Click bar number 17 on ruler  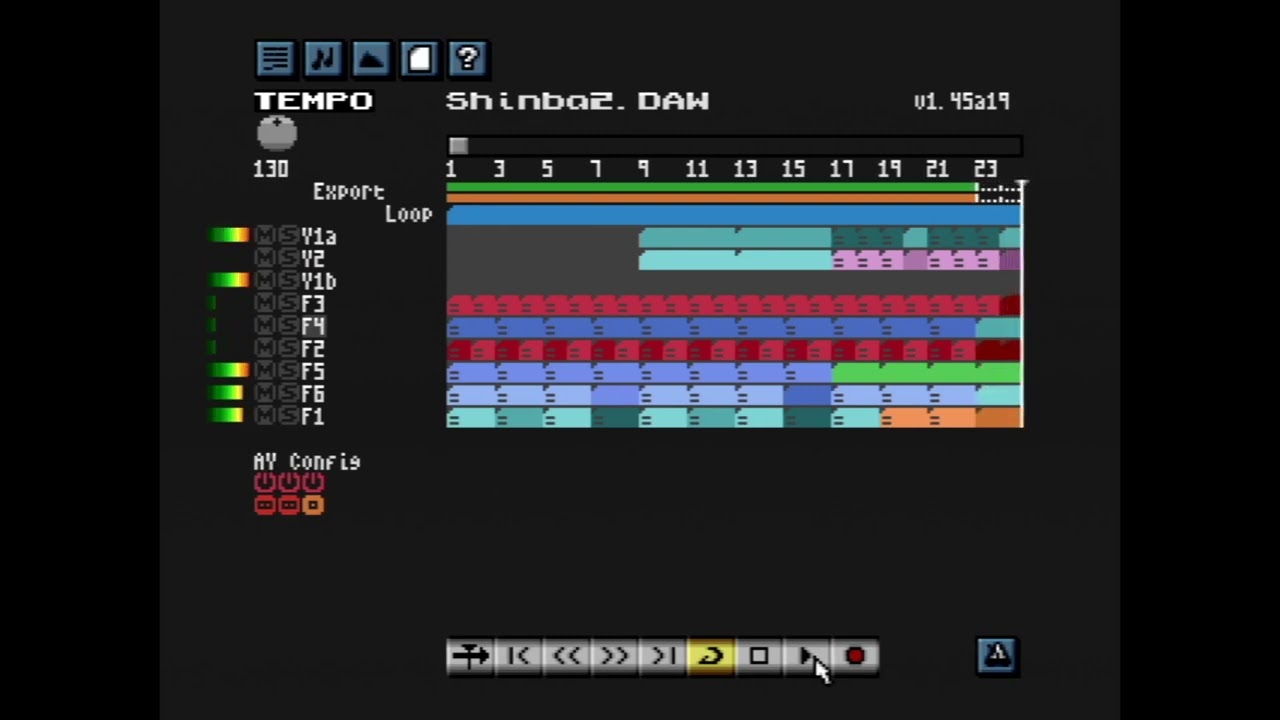point(841,169)
